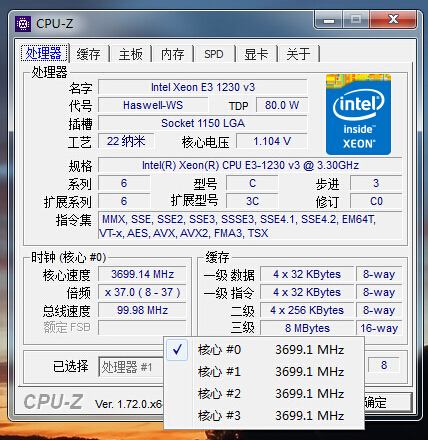This screenshot has width=428, height=440.
Task: Click the name field Intel Xeon E3 1230 v3
Action: pyautogui.click(x=203, y=87)
